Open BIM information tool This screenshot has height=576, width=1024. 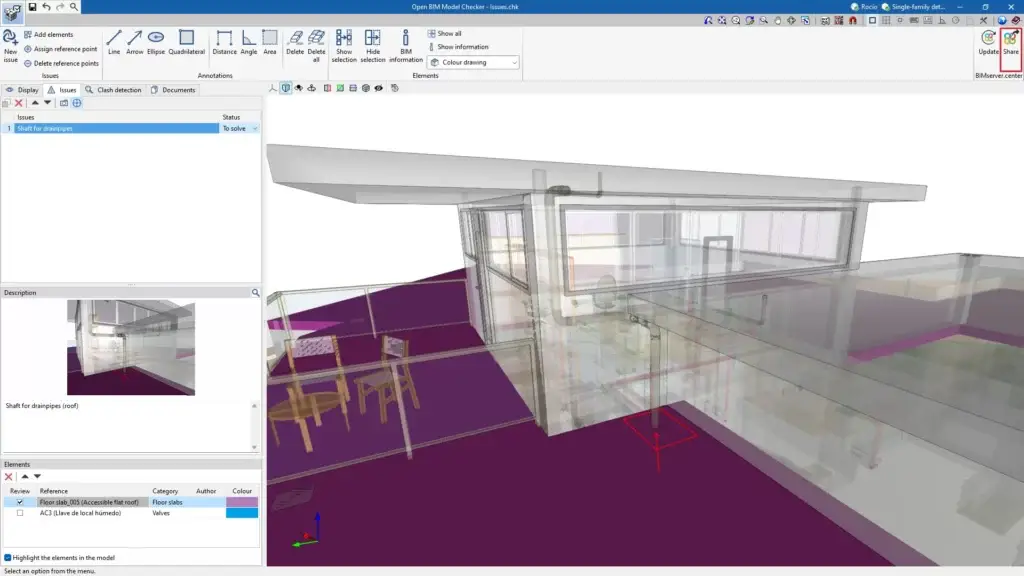[x=406, y=40]
